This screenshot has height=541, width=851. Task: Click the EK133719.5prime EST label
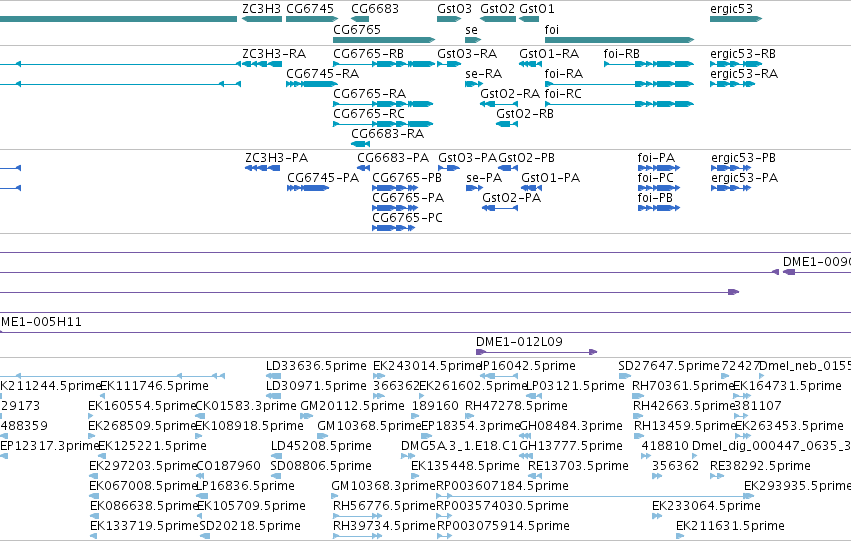pyautogui.click(x=144, y=526)
